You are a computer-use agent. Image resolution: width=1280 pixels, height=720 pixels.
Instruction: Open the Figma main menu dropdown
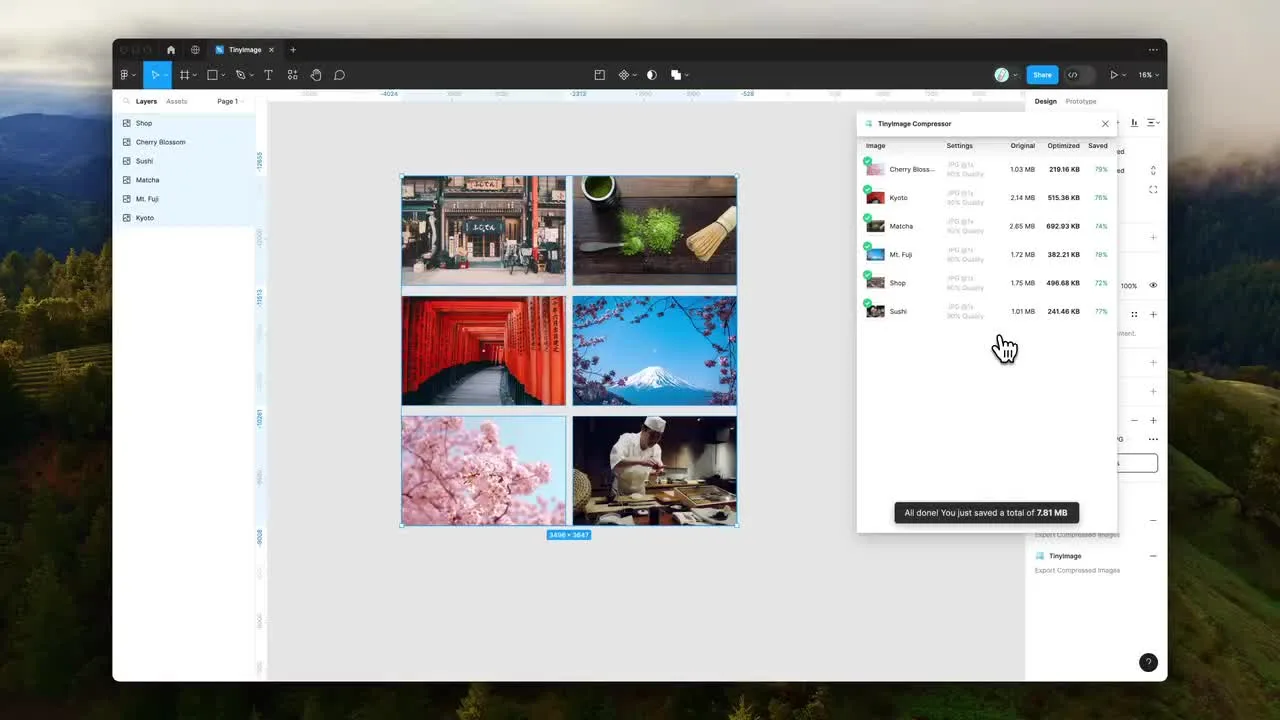pos(127,75)
